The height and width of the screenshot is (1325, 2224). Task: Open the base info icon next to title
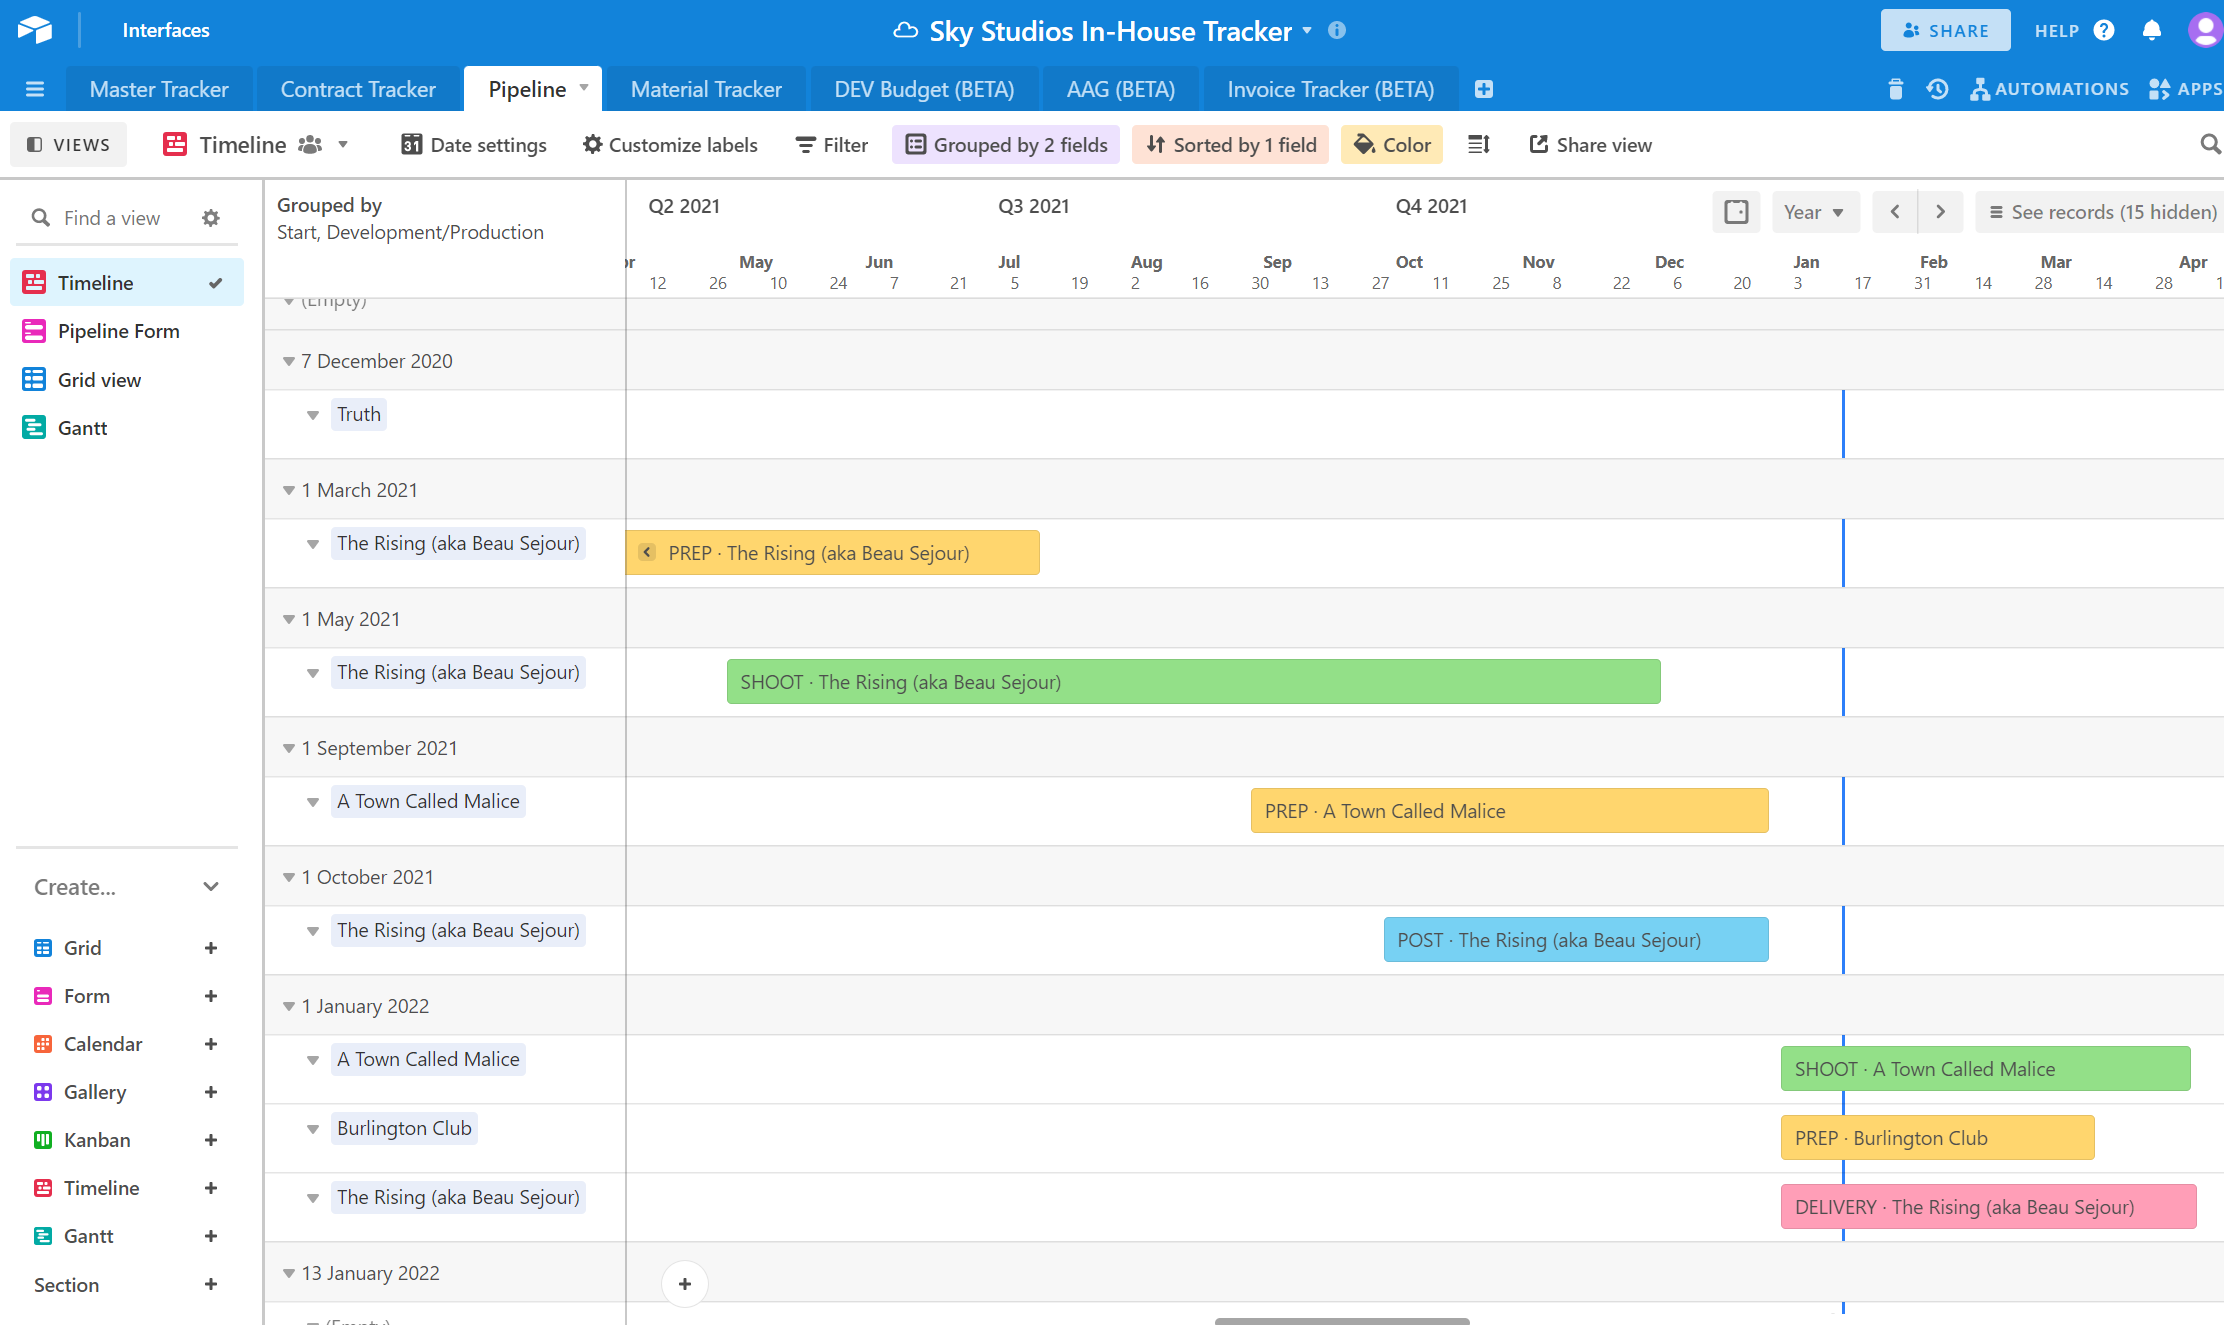[1337, 31]
